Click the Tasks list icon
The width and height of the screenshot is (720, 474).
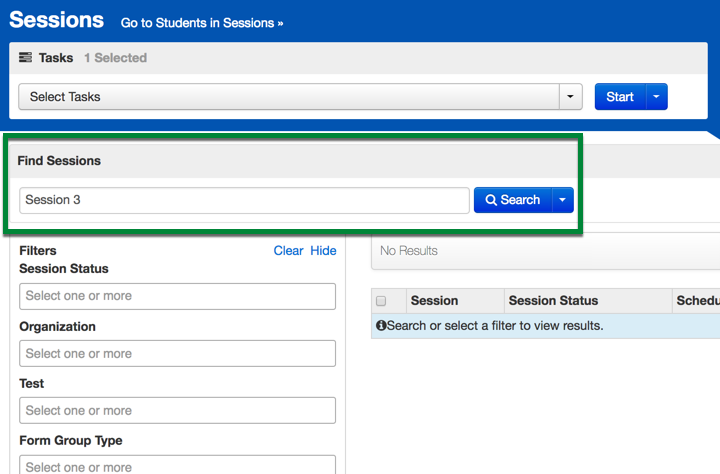point(26,58)
